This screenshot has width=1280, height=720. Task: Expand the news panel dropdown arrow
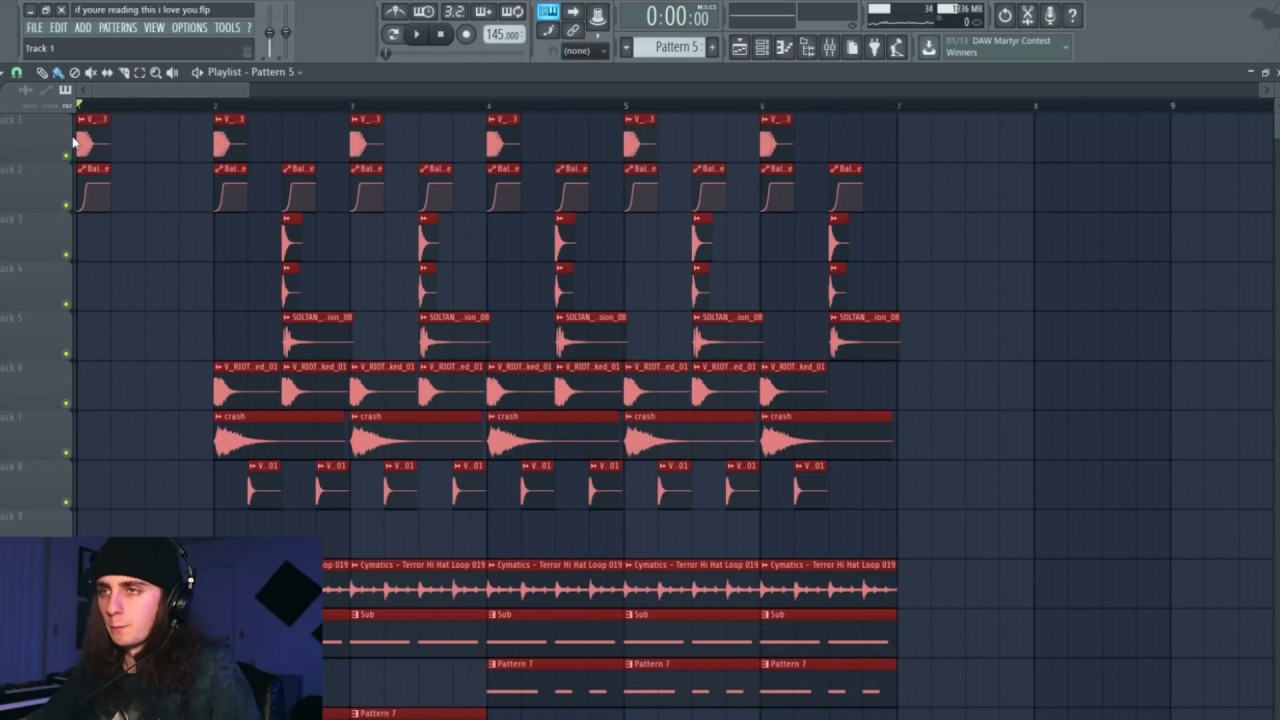pos(1066,46)
